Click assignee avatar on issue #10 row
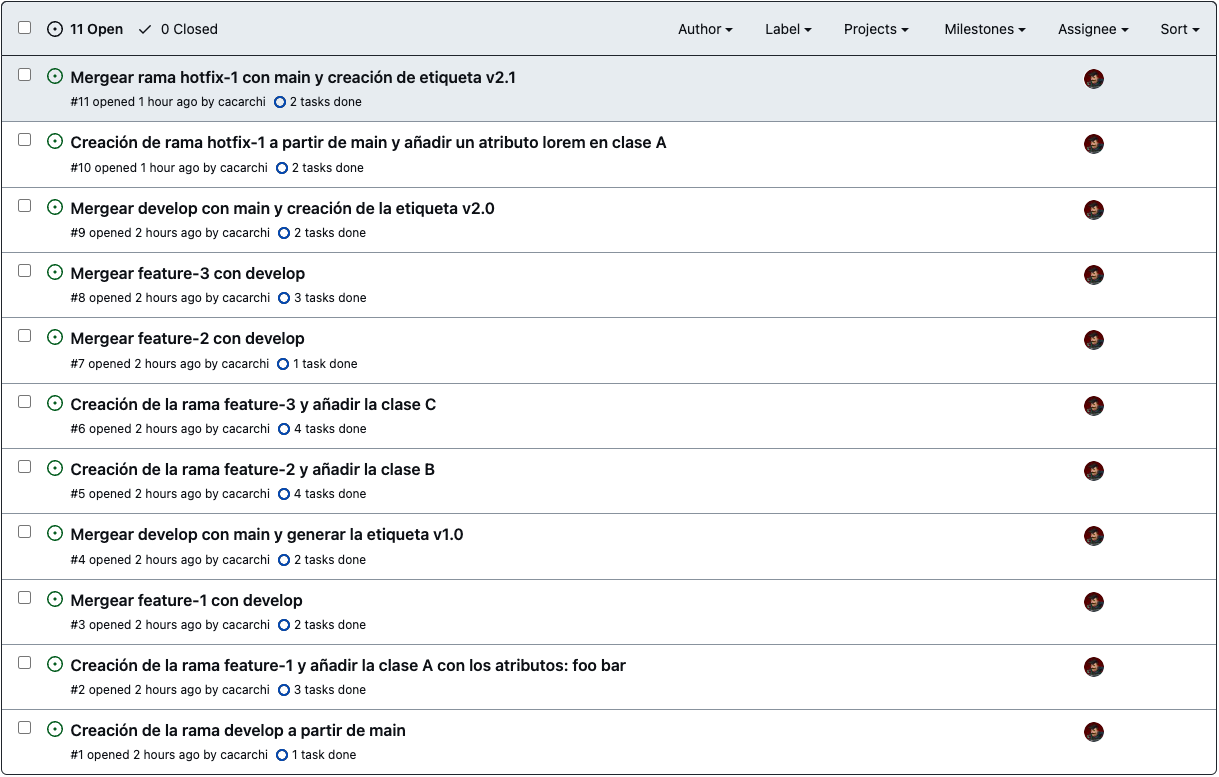The image size is (1219, 777). point(1094,144)
